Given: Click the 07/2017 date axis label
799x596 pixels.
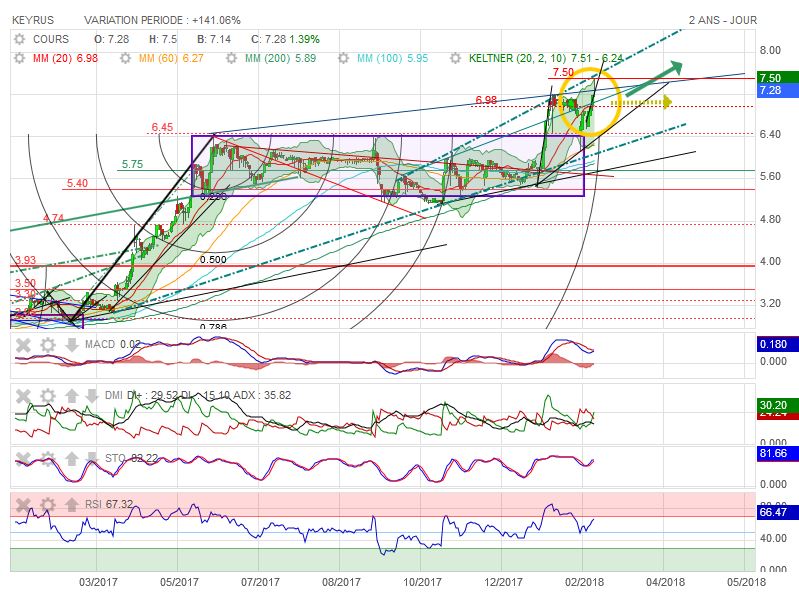Looking at the screenshot, I should coord(260,582).
